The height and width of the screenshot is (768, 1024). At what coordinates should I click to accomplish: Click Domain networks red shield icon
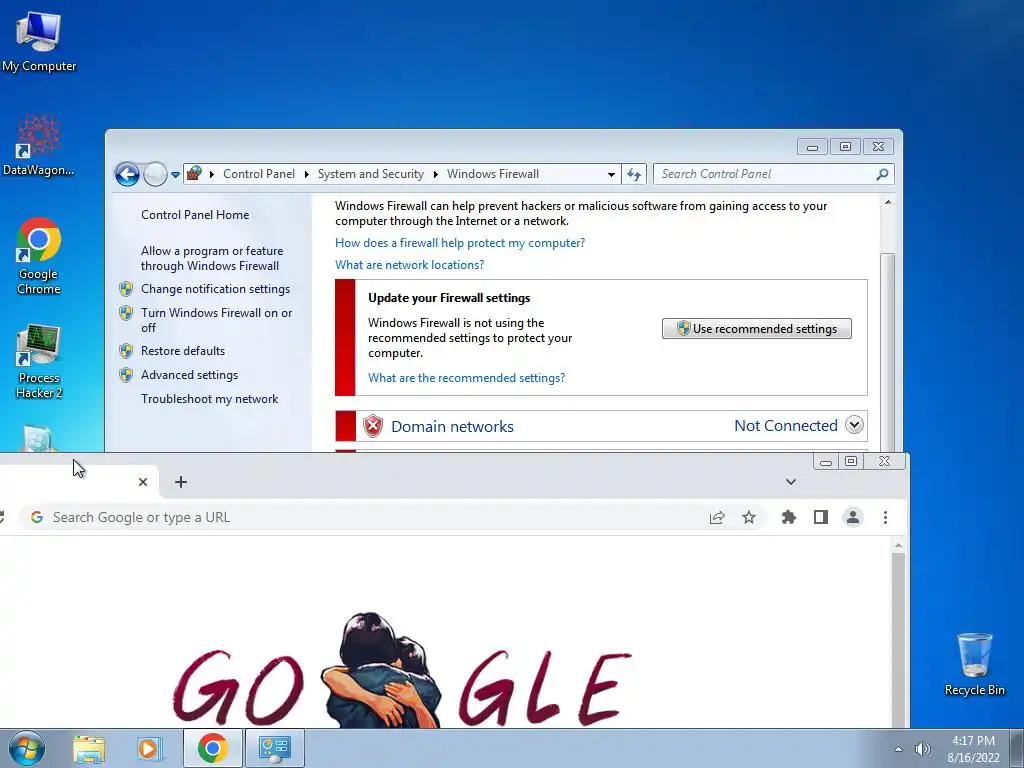[x=372, y=426]
